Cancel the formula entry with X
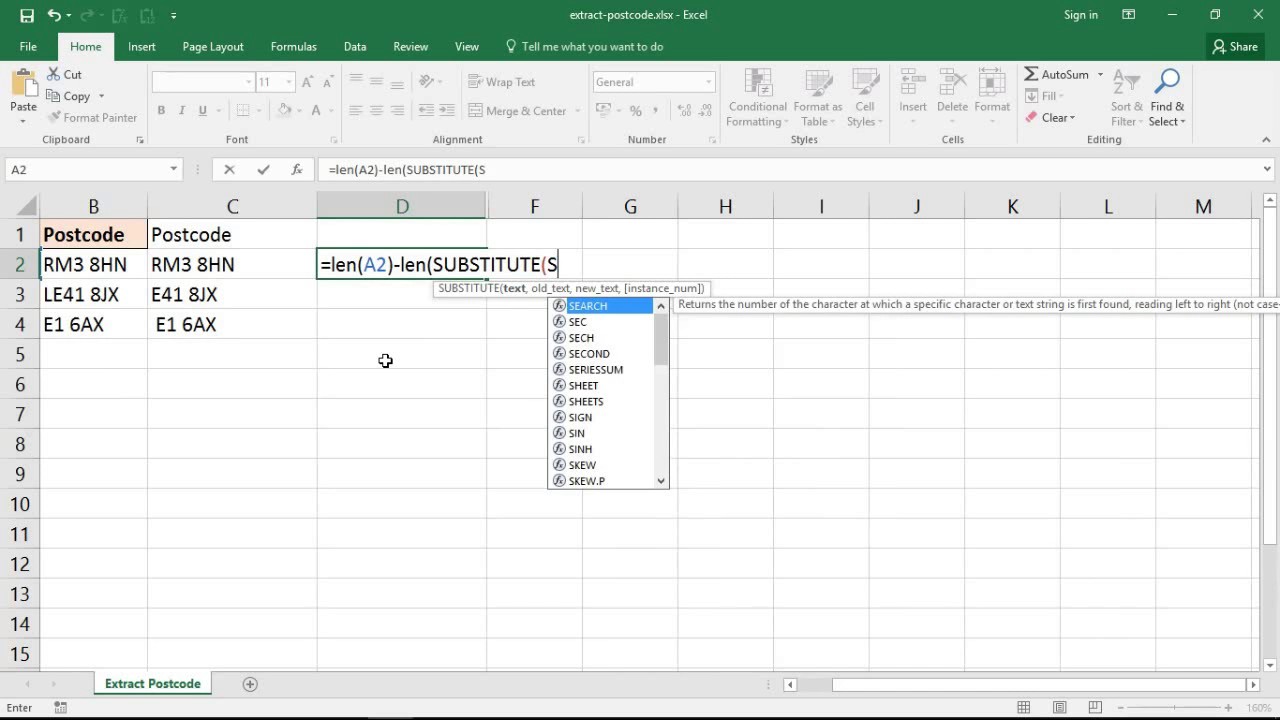 tap(230, 170)
